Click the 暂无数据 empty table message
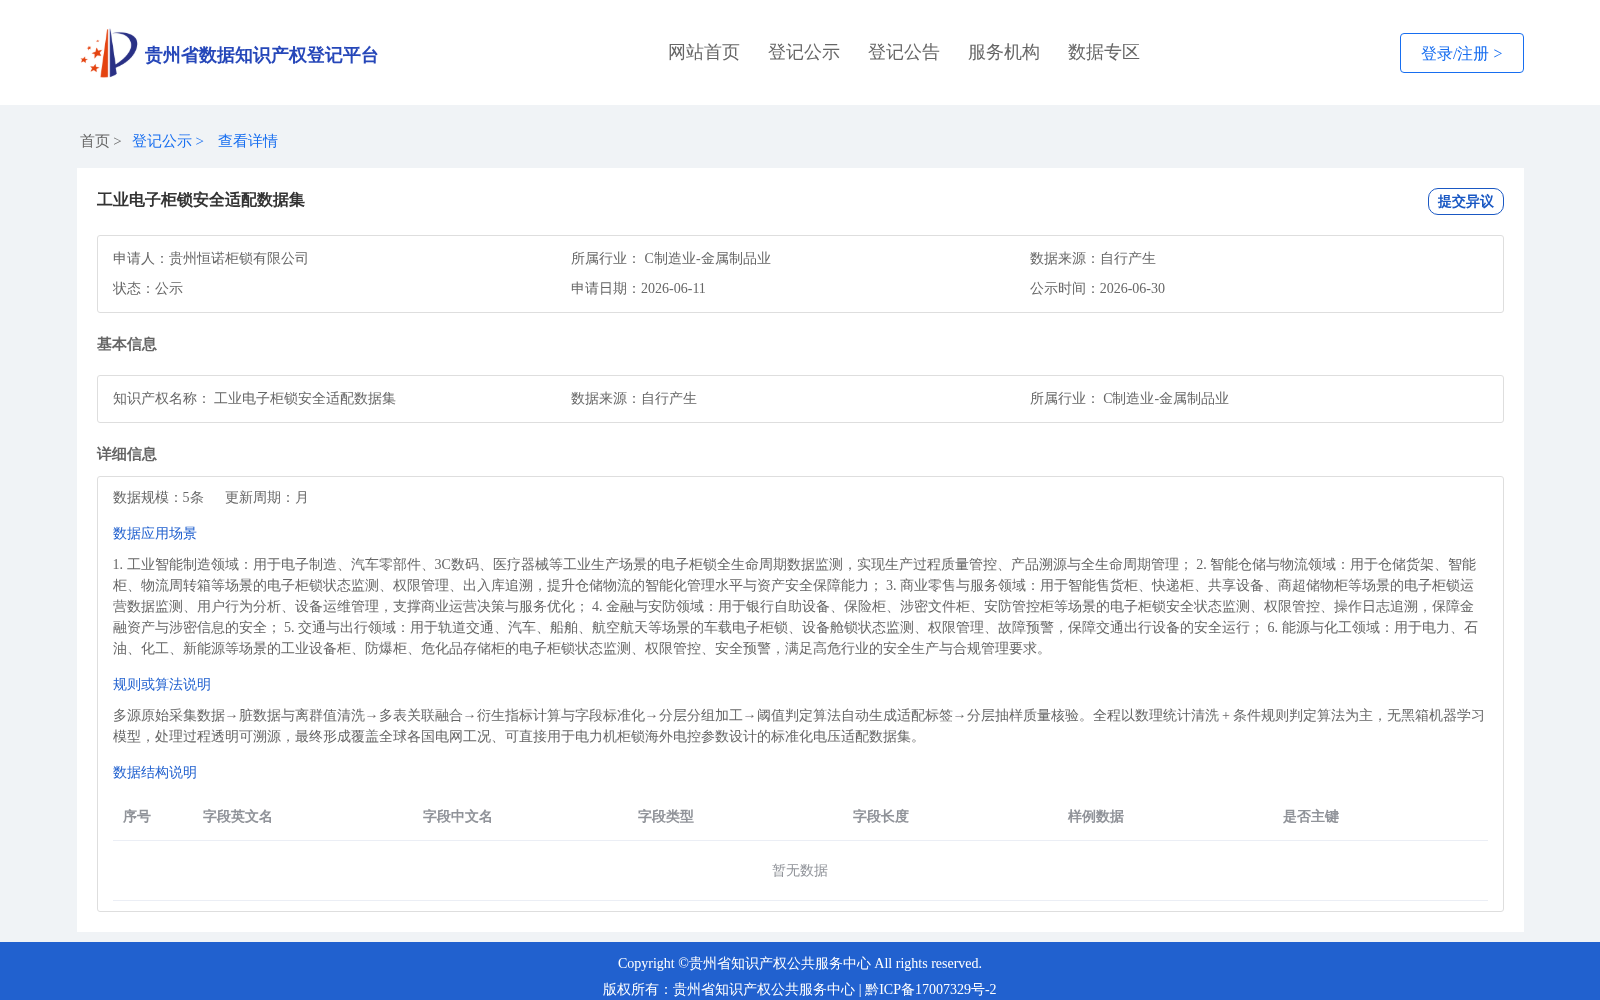1600x1000 pixels. (800, 870)
